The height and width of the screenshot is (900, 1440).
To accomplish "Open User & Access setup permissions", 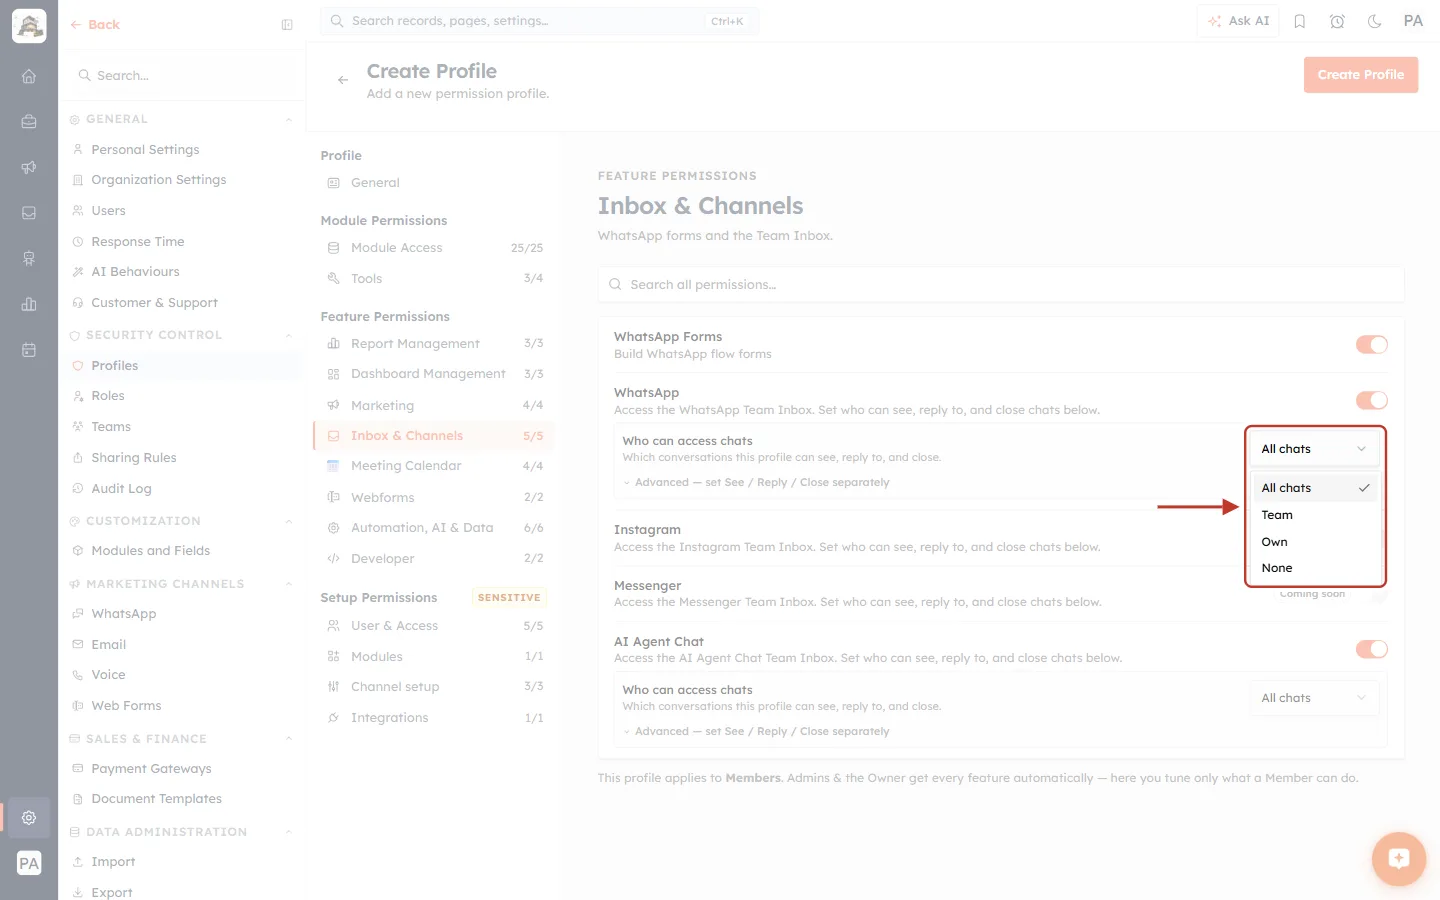I will click(433, 626).
